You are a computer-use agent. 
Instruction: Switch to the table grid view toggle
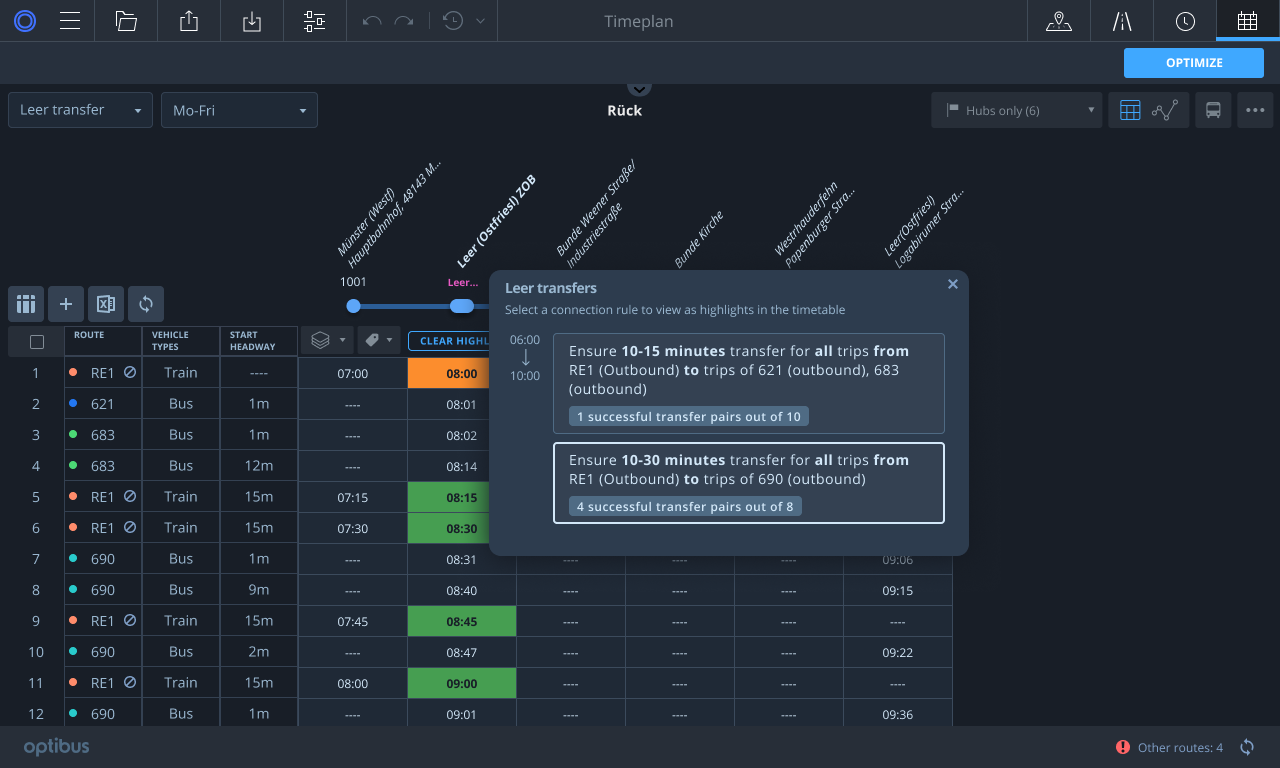[x=1130, y=110]
